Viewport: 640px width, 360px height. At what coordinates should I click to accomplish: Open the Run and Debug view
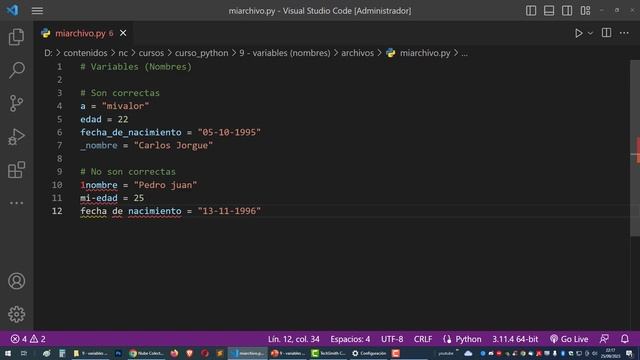click(16, 137)
